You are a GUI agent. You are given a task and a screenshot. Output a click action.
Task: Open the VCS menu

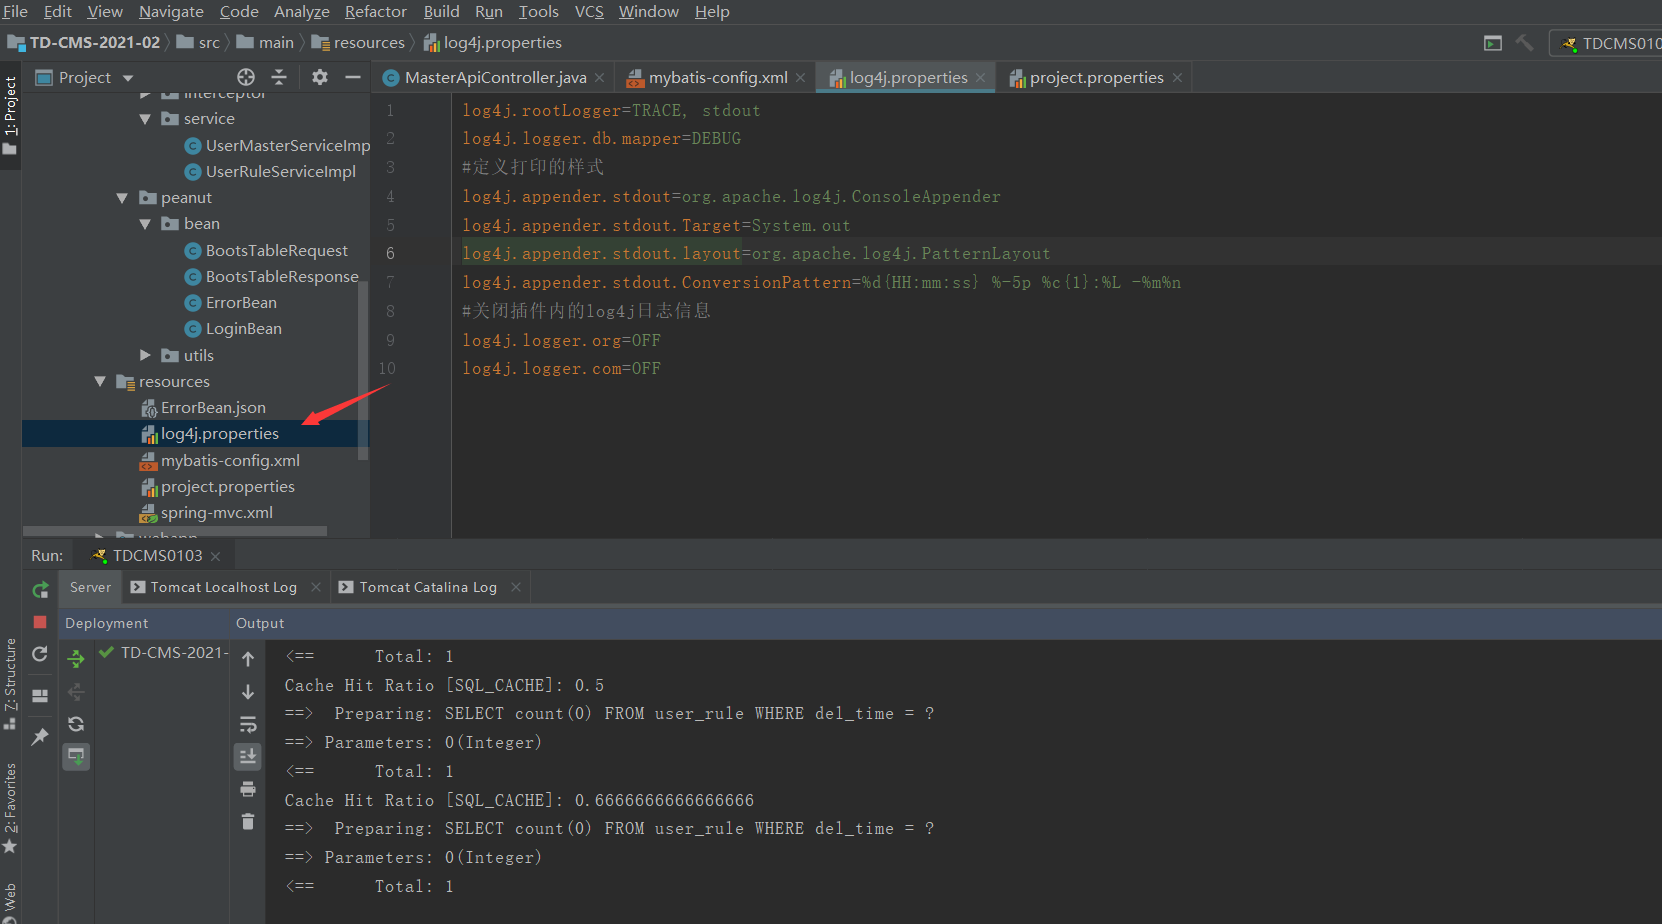point(589,11)
